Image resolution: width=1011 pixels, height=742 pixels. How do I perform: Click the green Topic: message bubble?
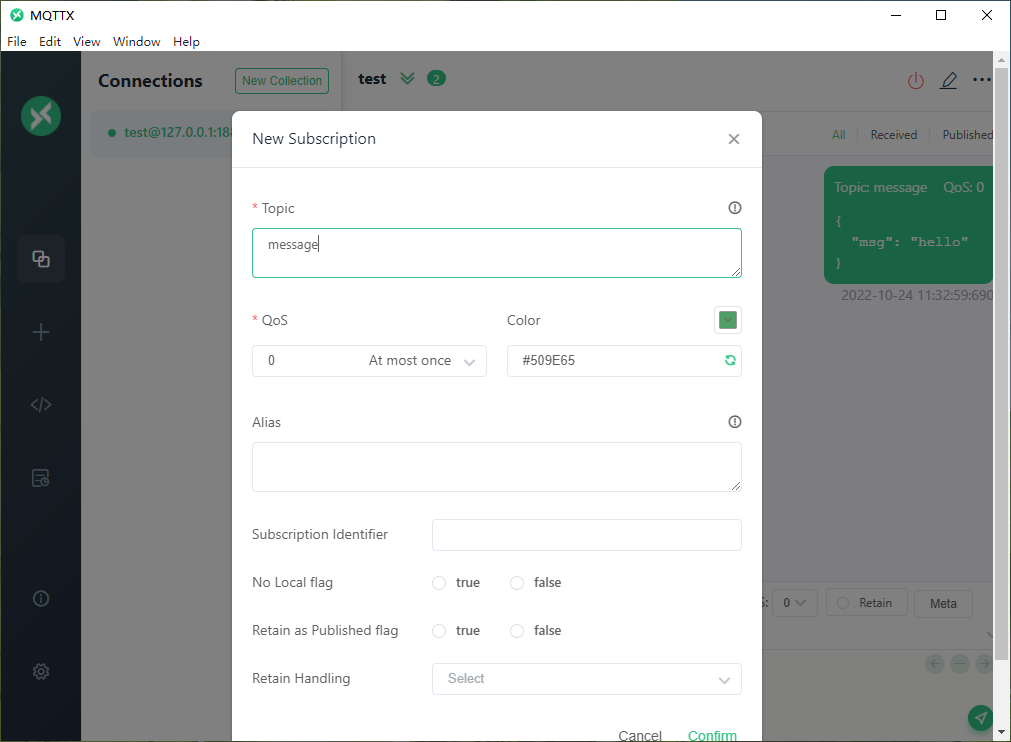908,225
